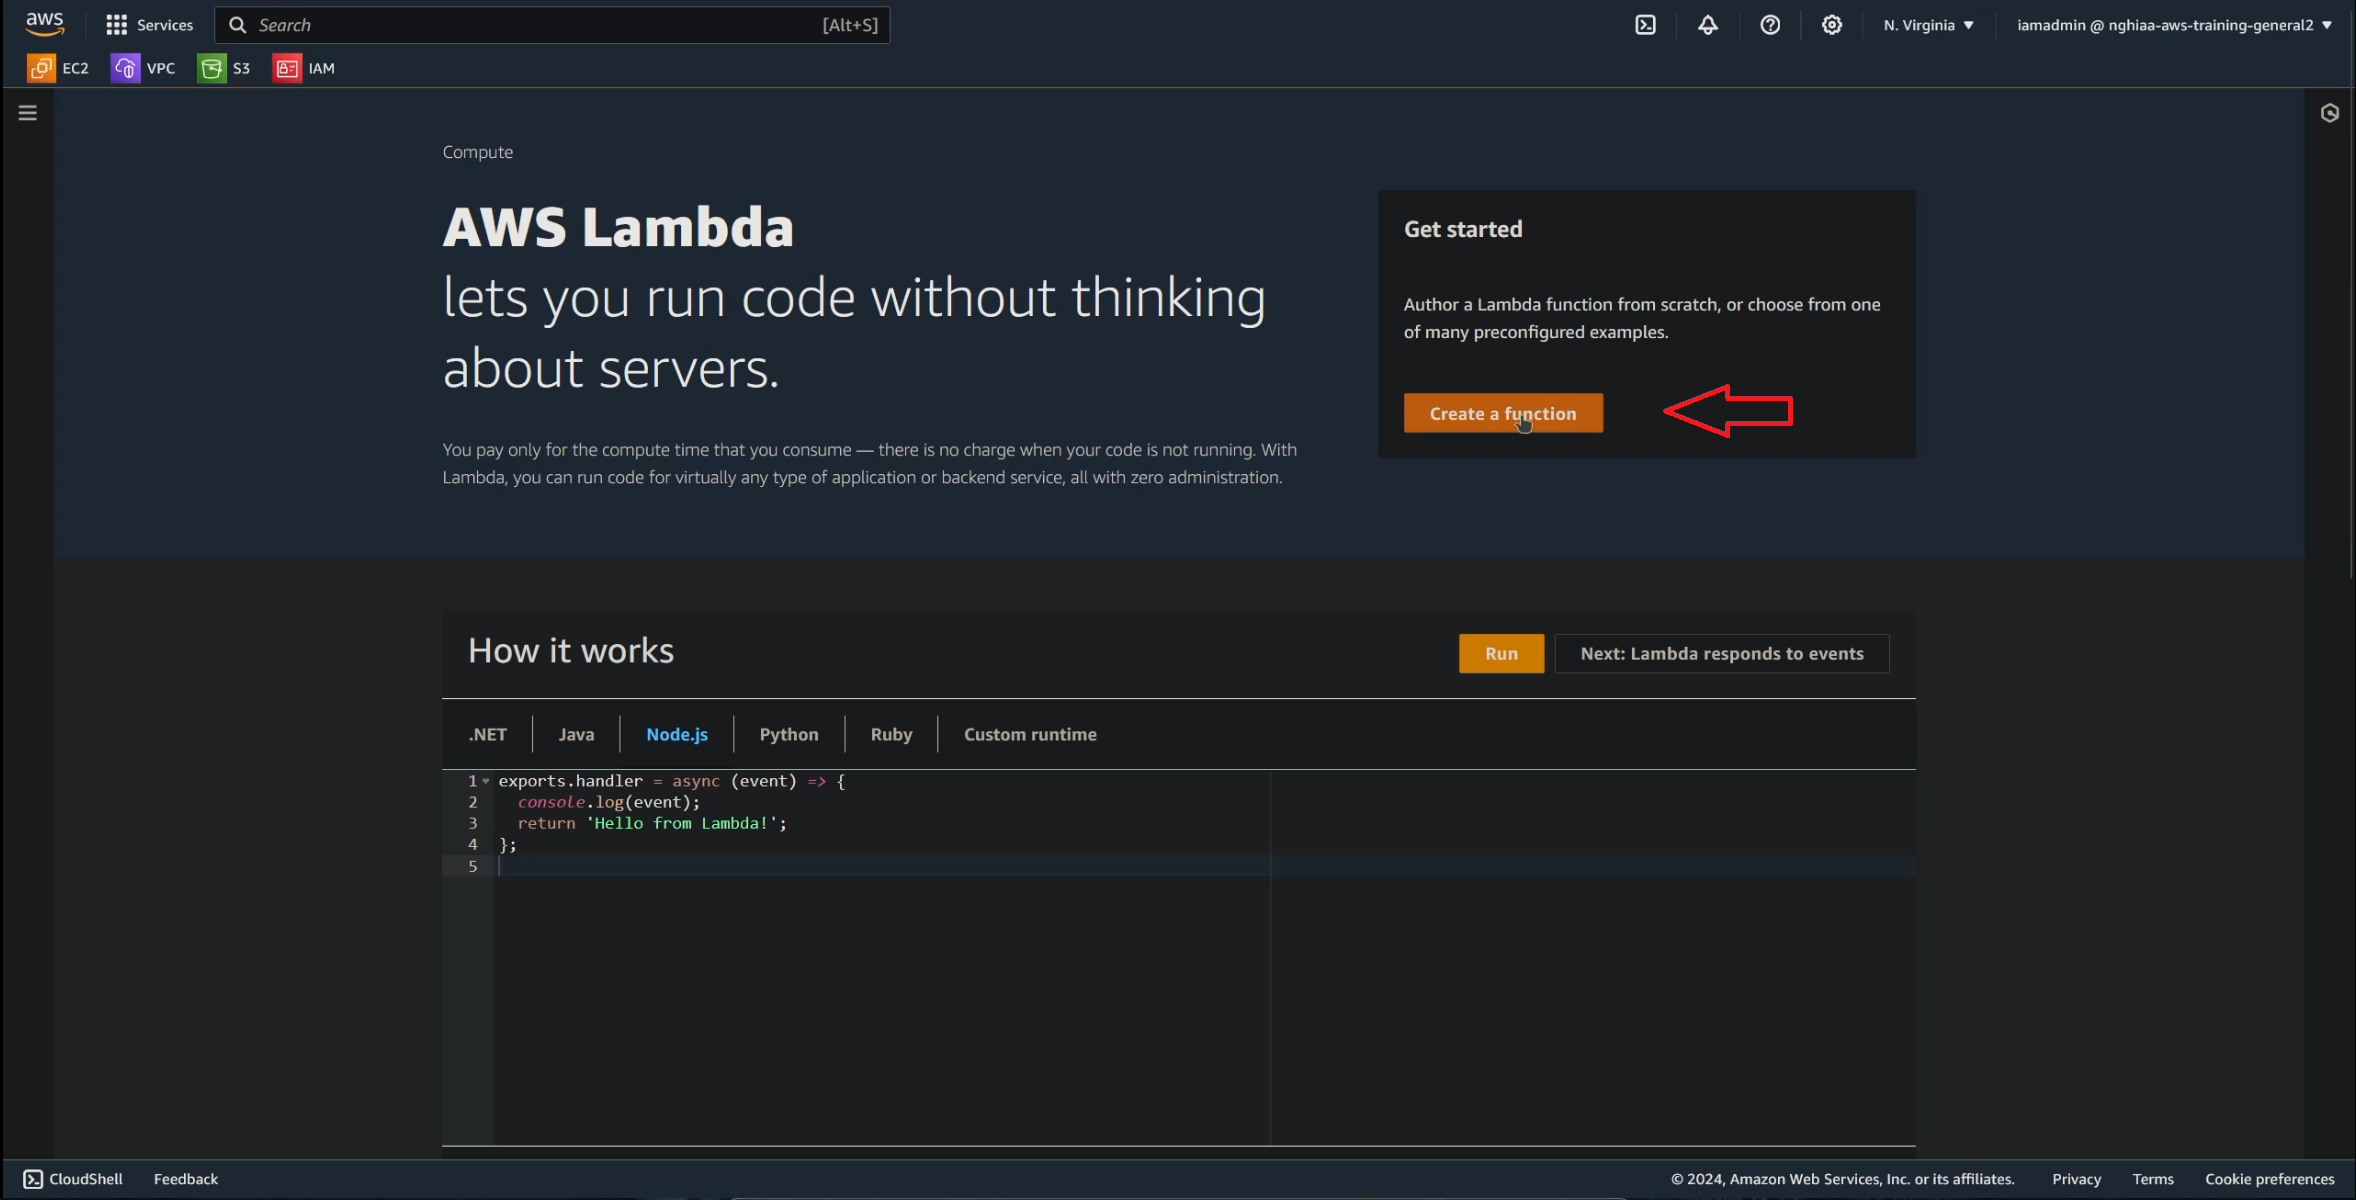Open the help question mark menu
The height and width of the screenshot is (1200, 2356).
tap(1770, 25)
